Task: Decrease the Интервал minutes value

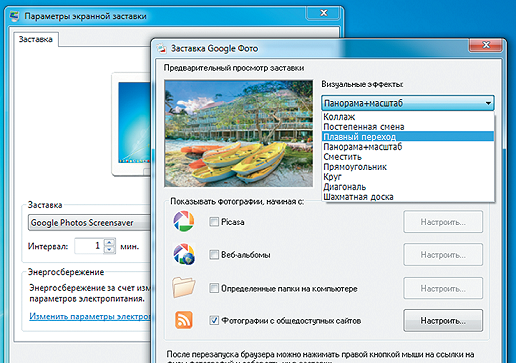Action: 110,250
